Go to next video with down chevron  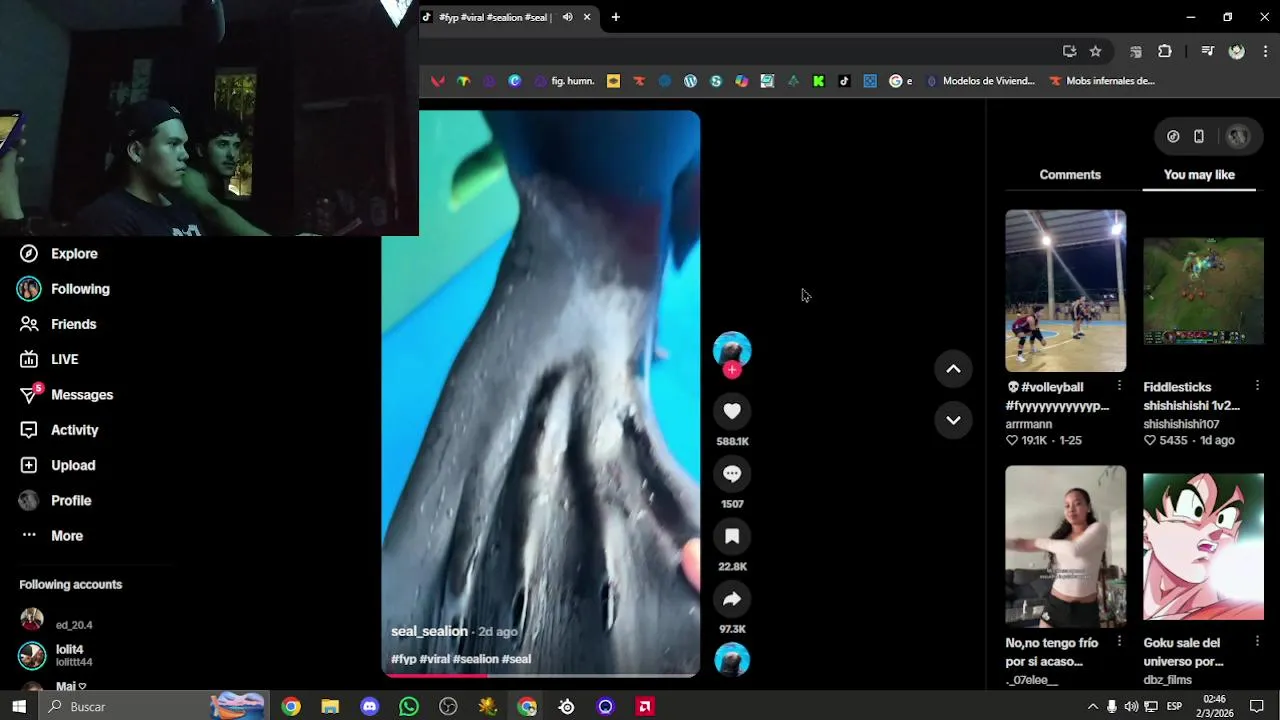pos(953,420)
